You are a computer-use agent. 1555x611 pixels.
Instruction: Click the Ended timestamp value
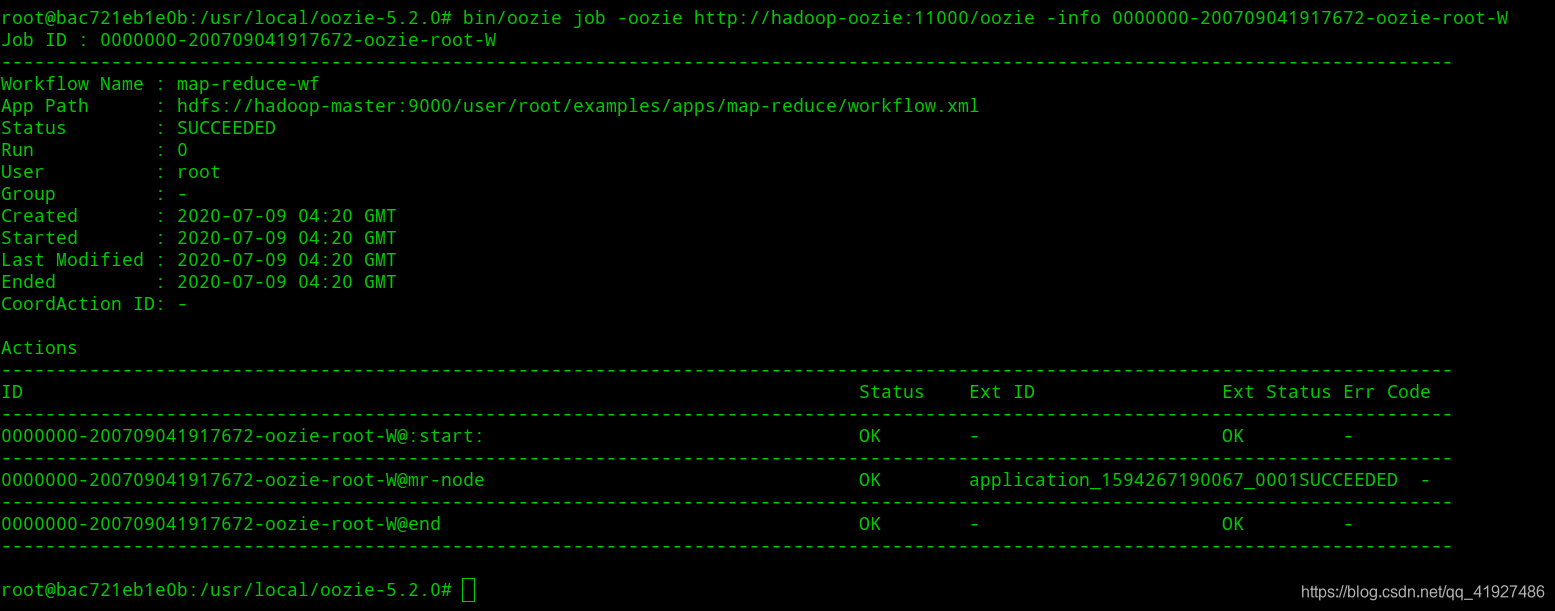(x=287, y=282)
